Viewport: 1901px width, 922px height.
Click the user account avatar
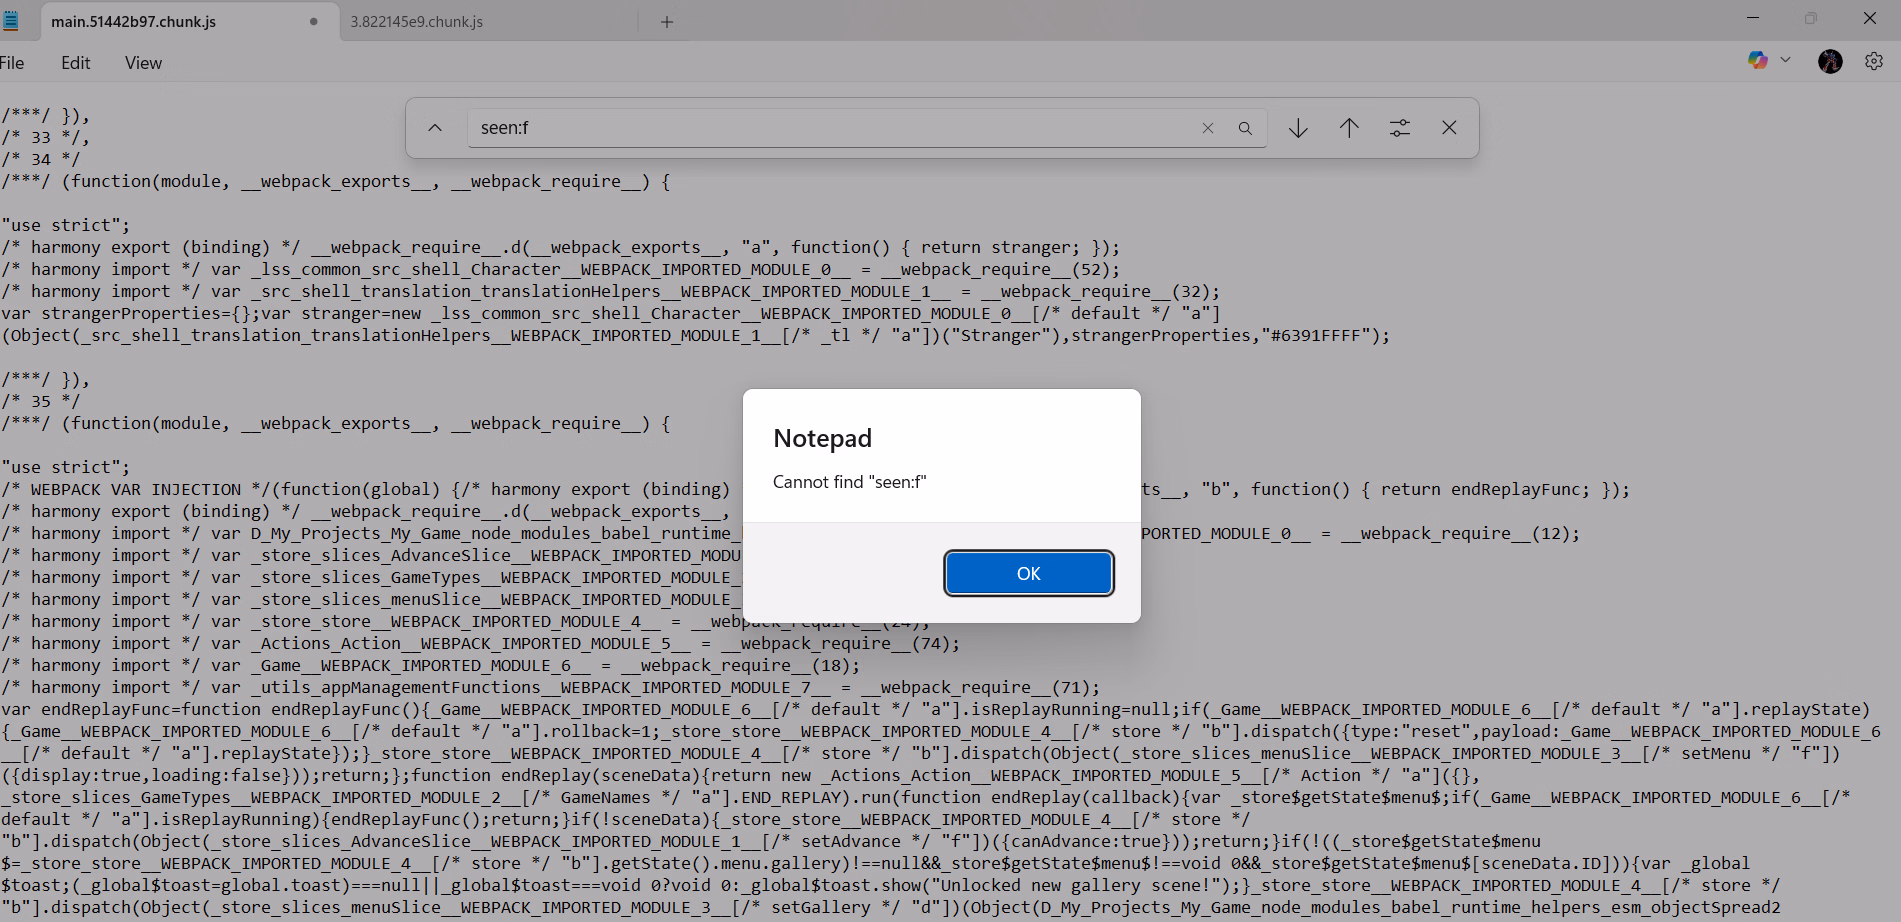(1830, 61)
